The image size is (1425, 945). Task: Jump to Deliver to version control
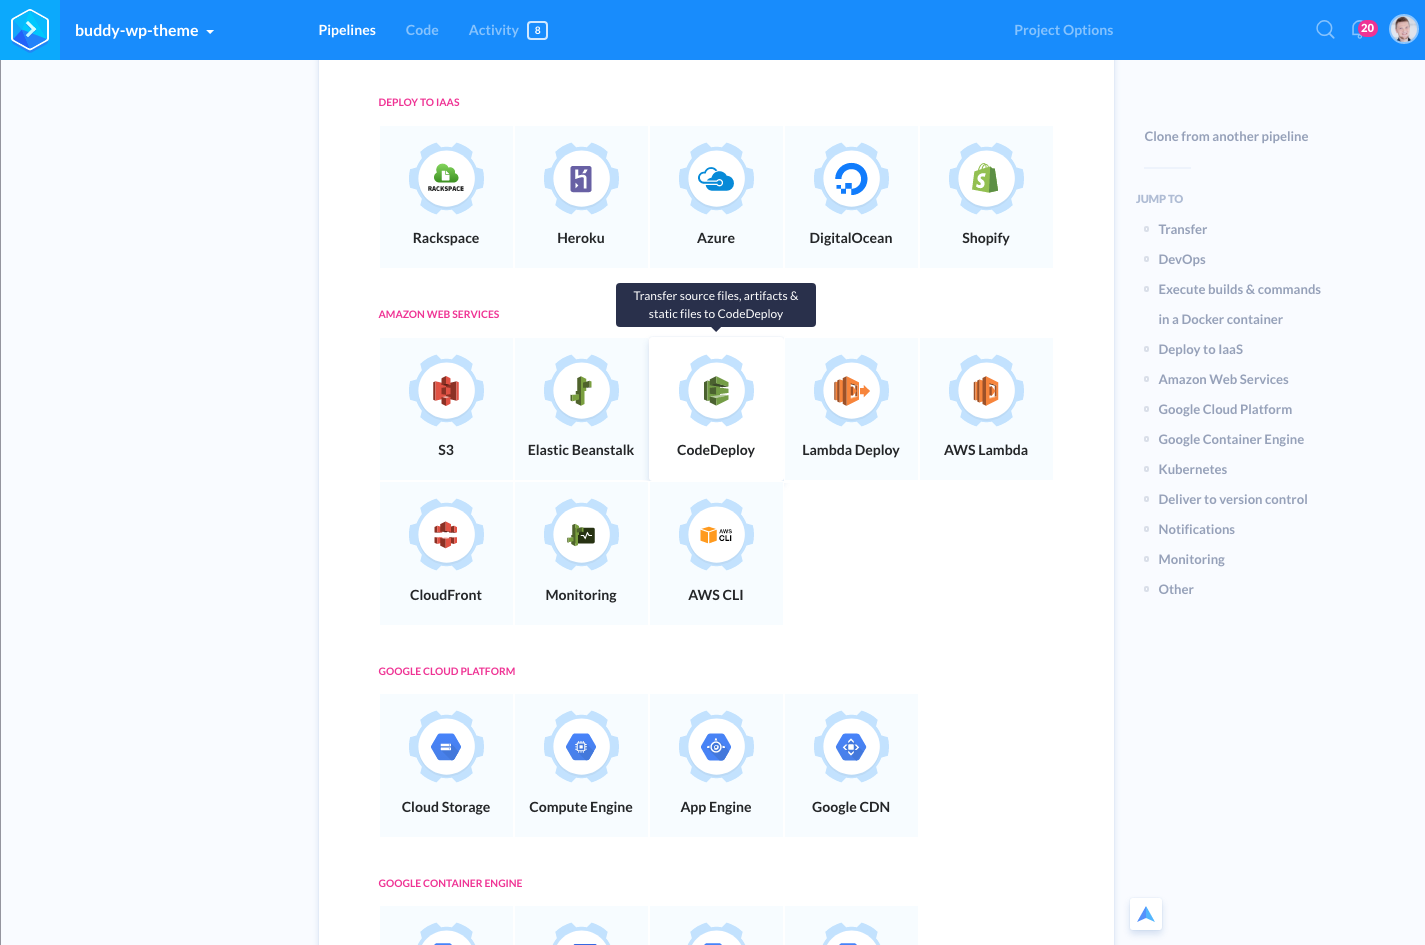1232,499
